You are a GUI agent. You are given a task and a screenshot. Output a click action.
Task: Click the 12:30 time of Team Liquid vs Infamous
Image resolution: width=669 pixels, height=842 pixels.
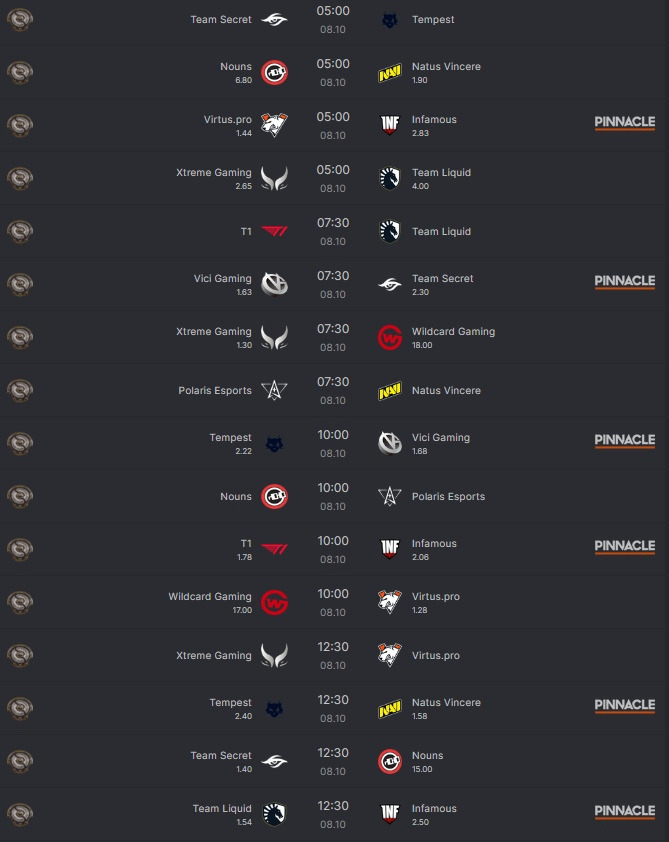coord(333,806)
